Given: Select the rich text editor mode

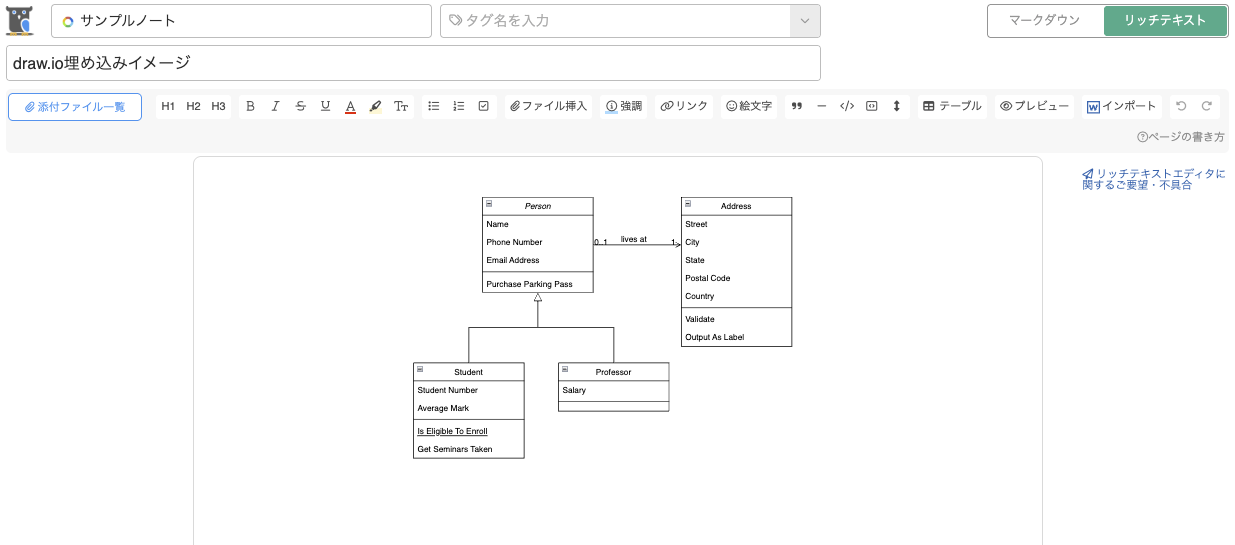Looking at the screenshot, I should (1165, 21).
